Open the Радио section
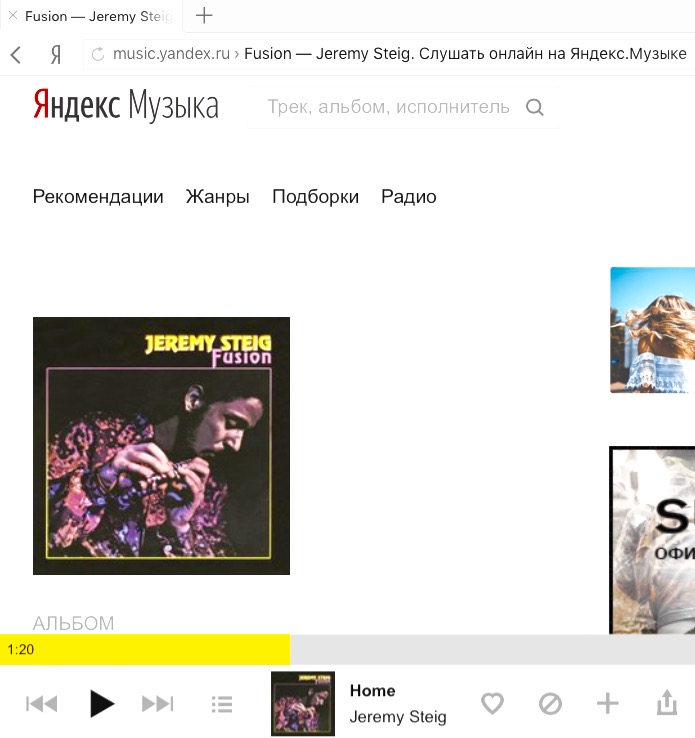The width and height of the screenshot is (695, 738). pos(409,197)
